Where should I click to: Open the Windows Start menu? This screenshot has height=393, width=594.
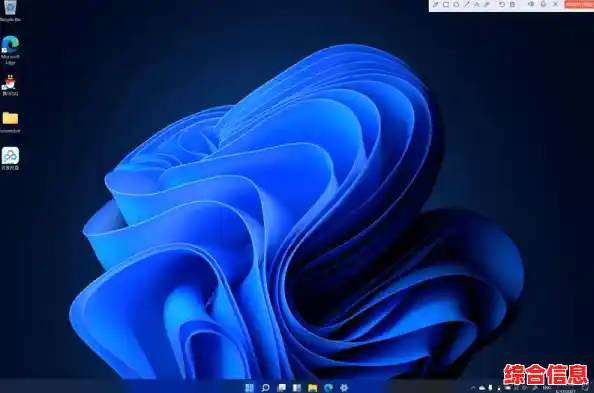tap(249, 387)
